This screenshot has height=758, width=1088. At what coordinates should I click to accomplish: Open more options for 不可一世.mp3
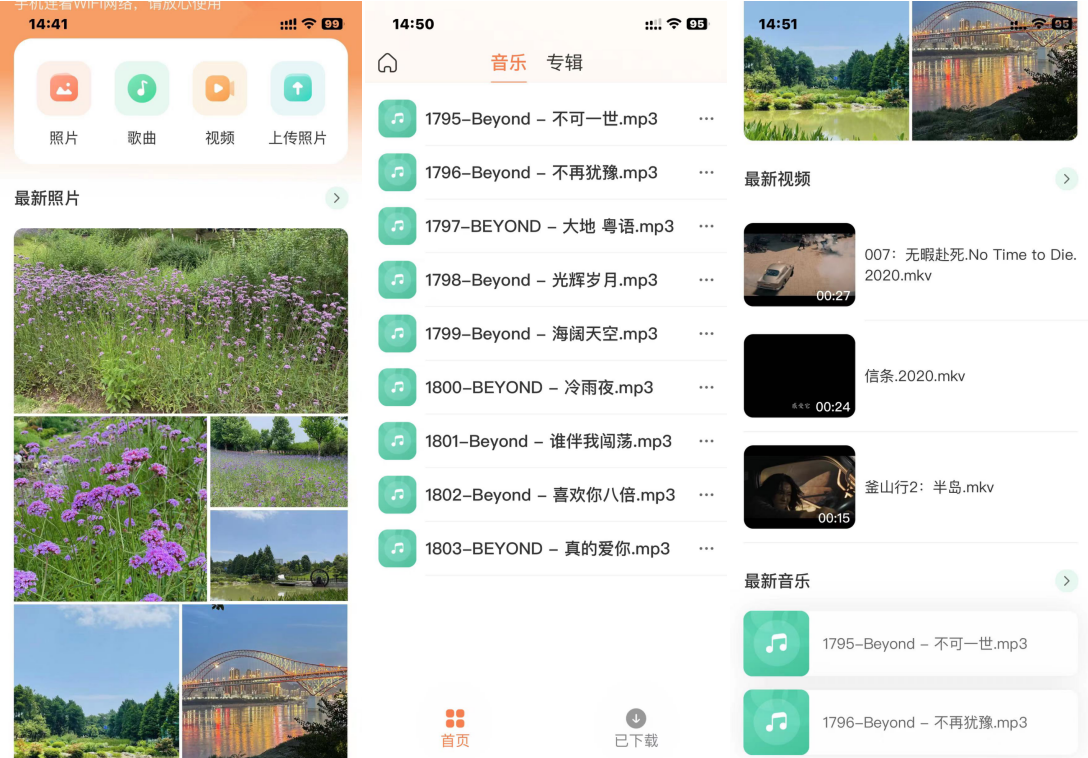tap(706, 119)
